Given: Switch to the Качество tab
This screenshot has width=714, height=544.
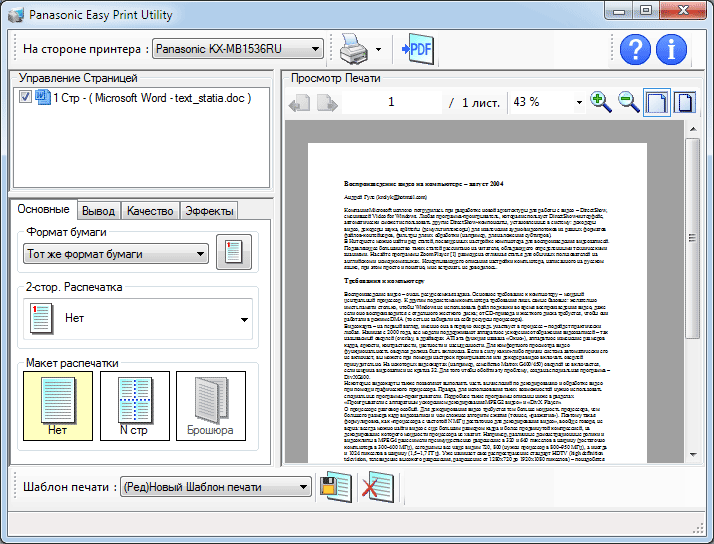Looking at the screenshot, I should [150, 211].
